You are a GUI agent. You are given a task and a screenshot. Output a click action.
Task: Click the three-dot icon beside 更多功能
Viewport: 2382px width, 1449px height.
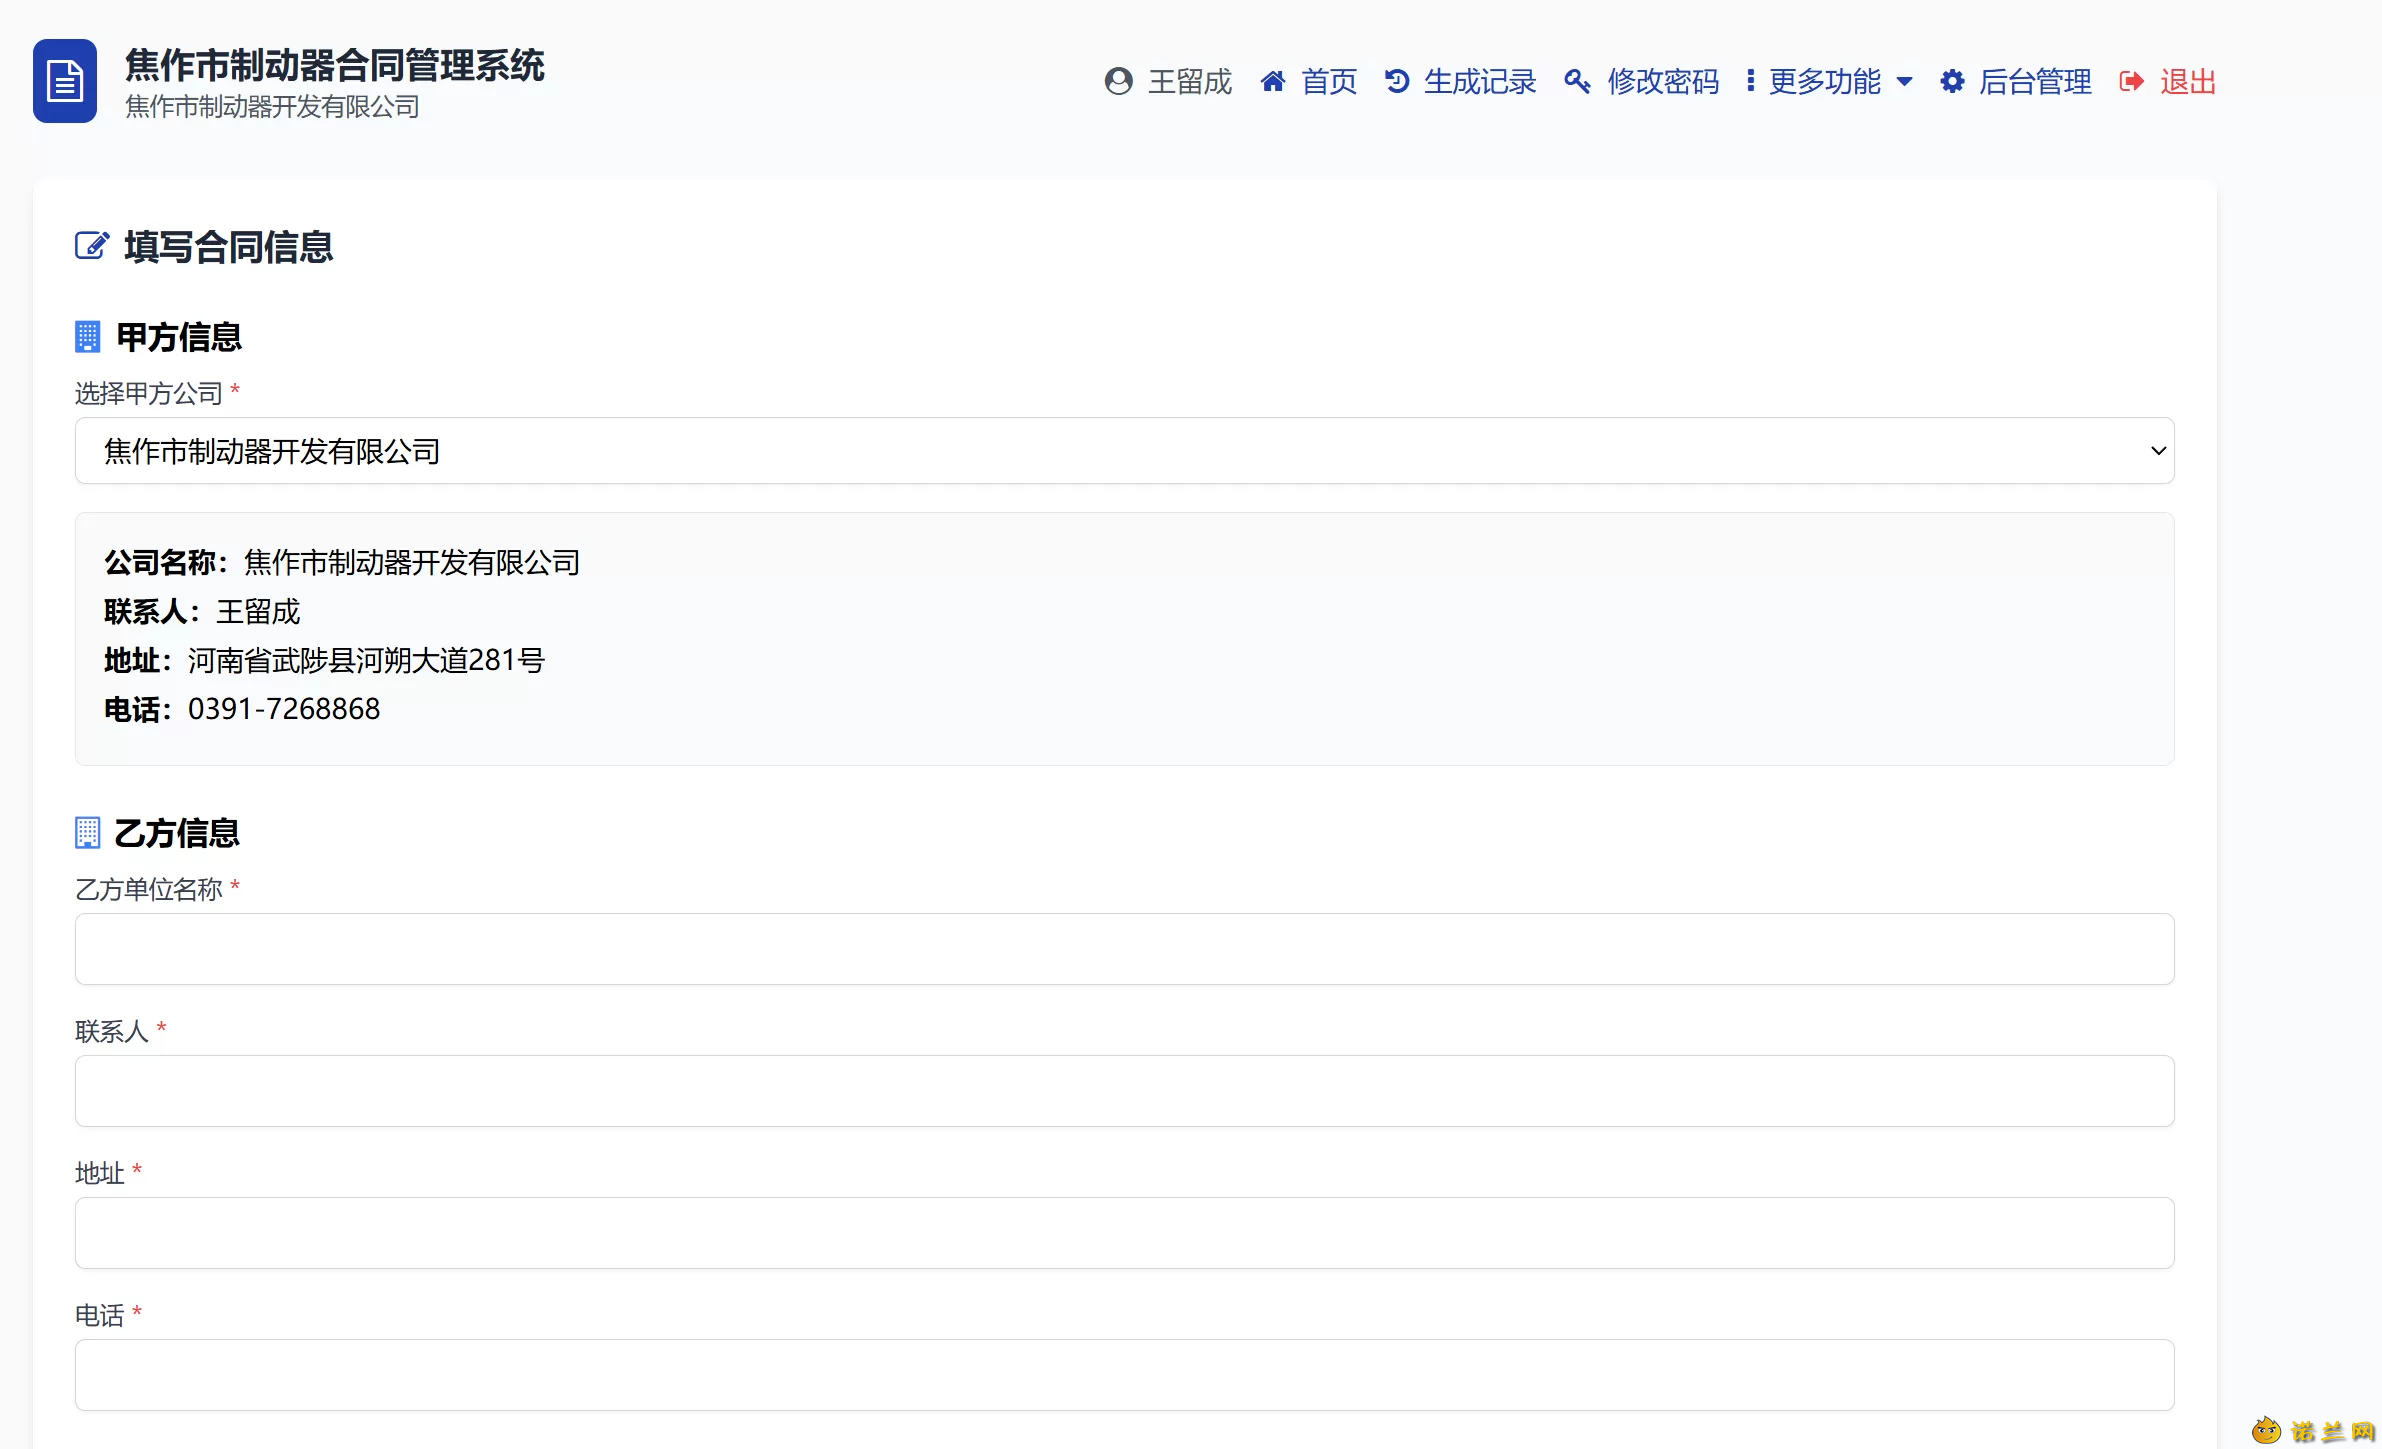(x=1750, y=81)
